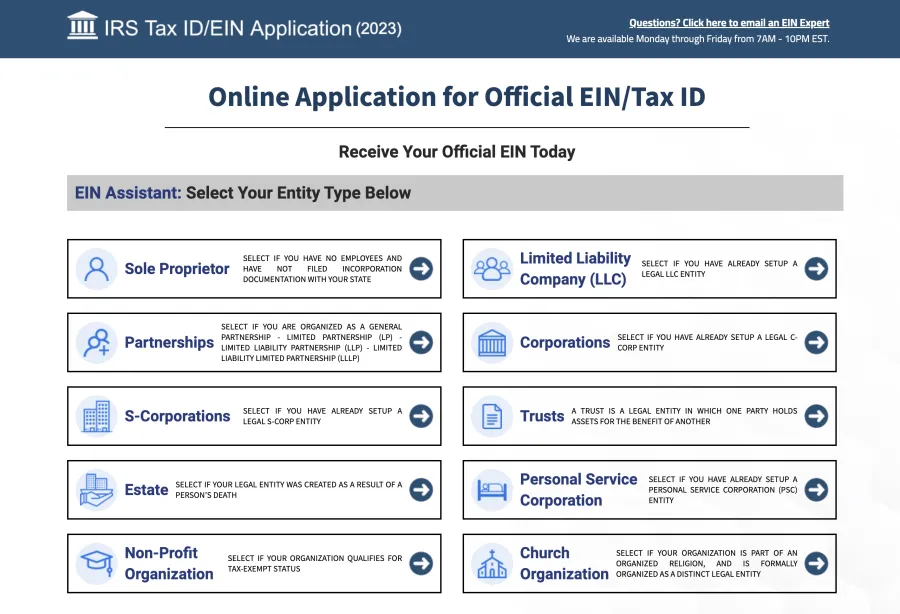Click the arrow for S-Corporations
The image size is (900, 614).
coord(421,416)
